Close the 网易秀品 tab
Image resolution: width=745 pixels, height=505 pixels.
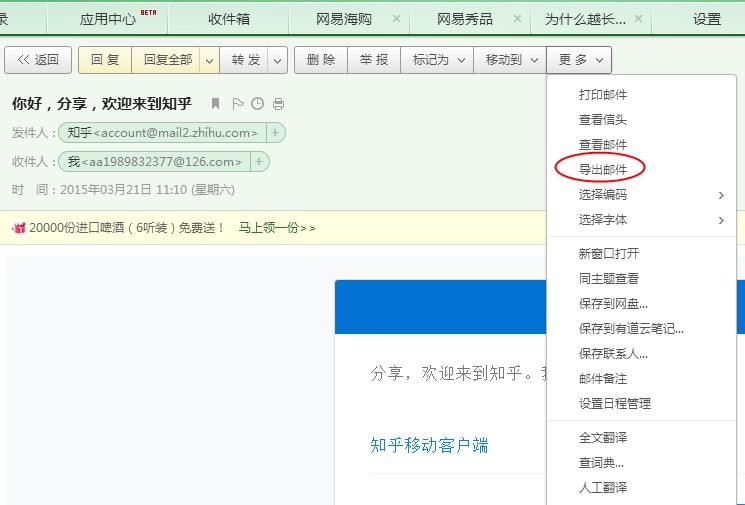click(x=517, y=19)
